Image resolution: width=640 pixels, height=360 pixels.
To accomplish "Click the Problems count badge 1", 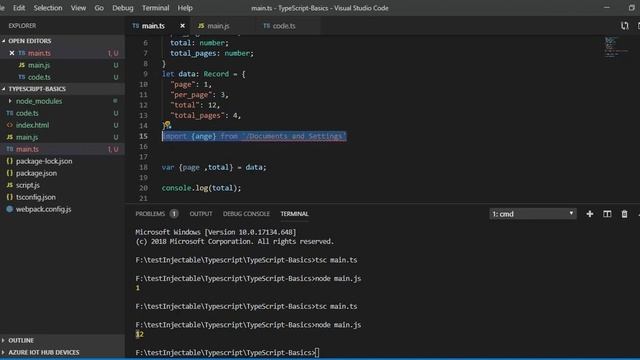I will coord(174,214).
